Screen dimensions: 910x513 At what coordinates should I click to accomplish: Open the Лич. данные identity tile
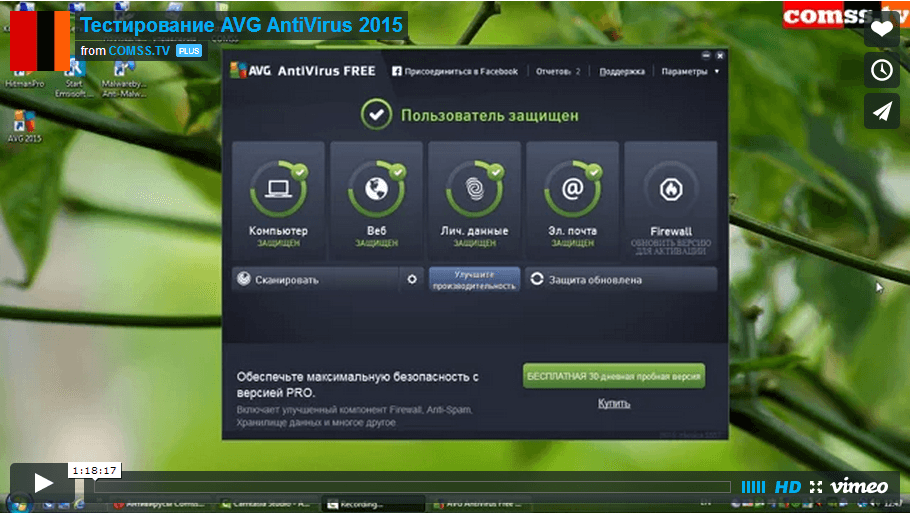click(x=474, y=201)
